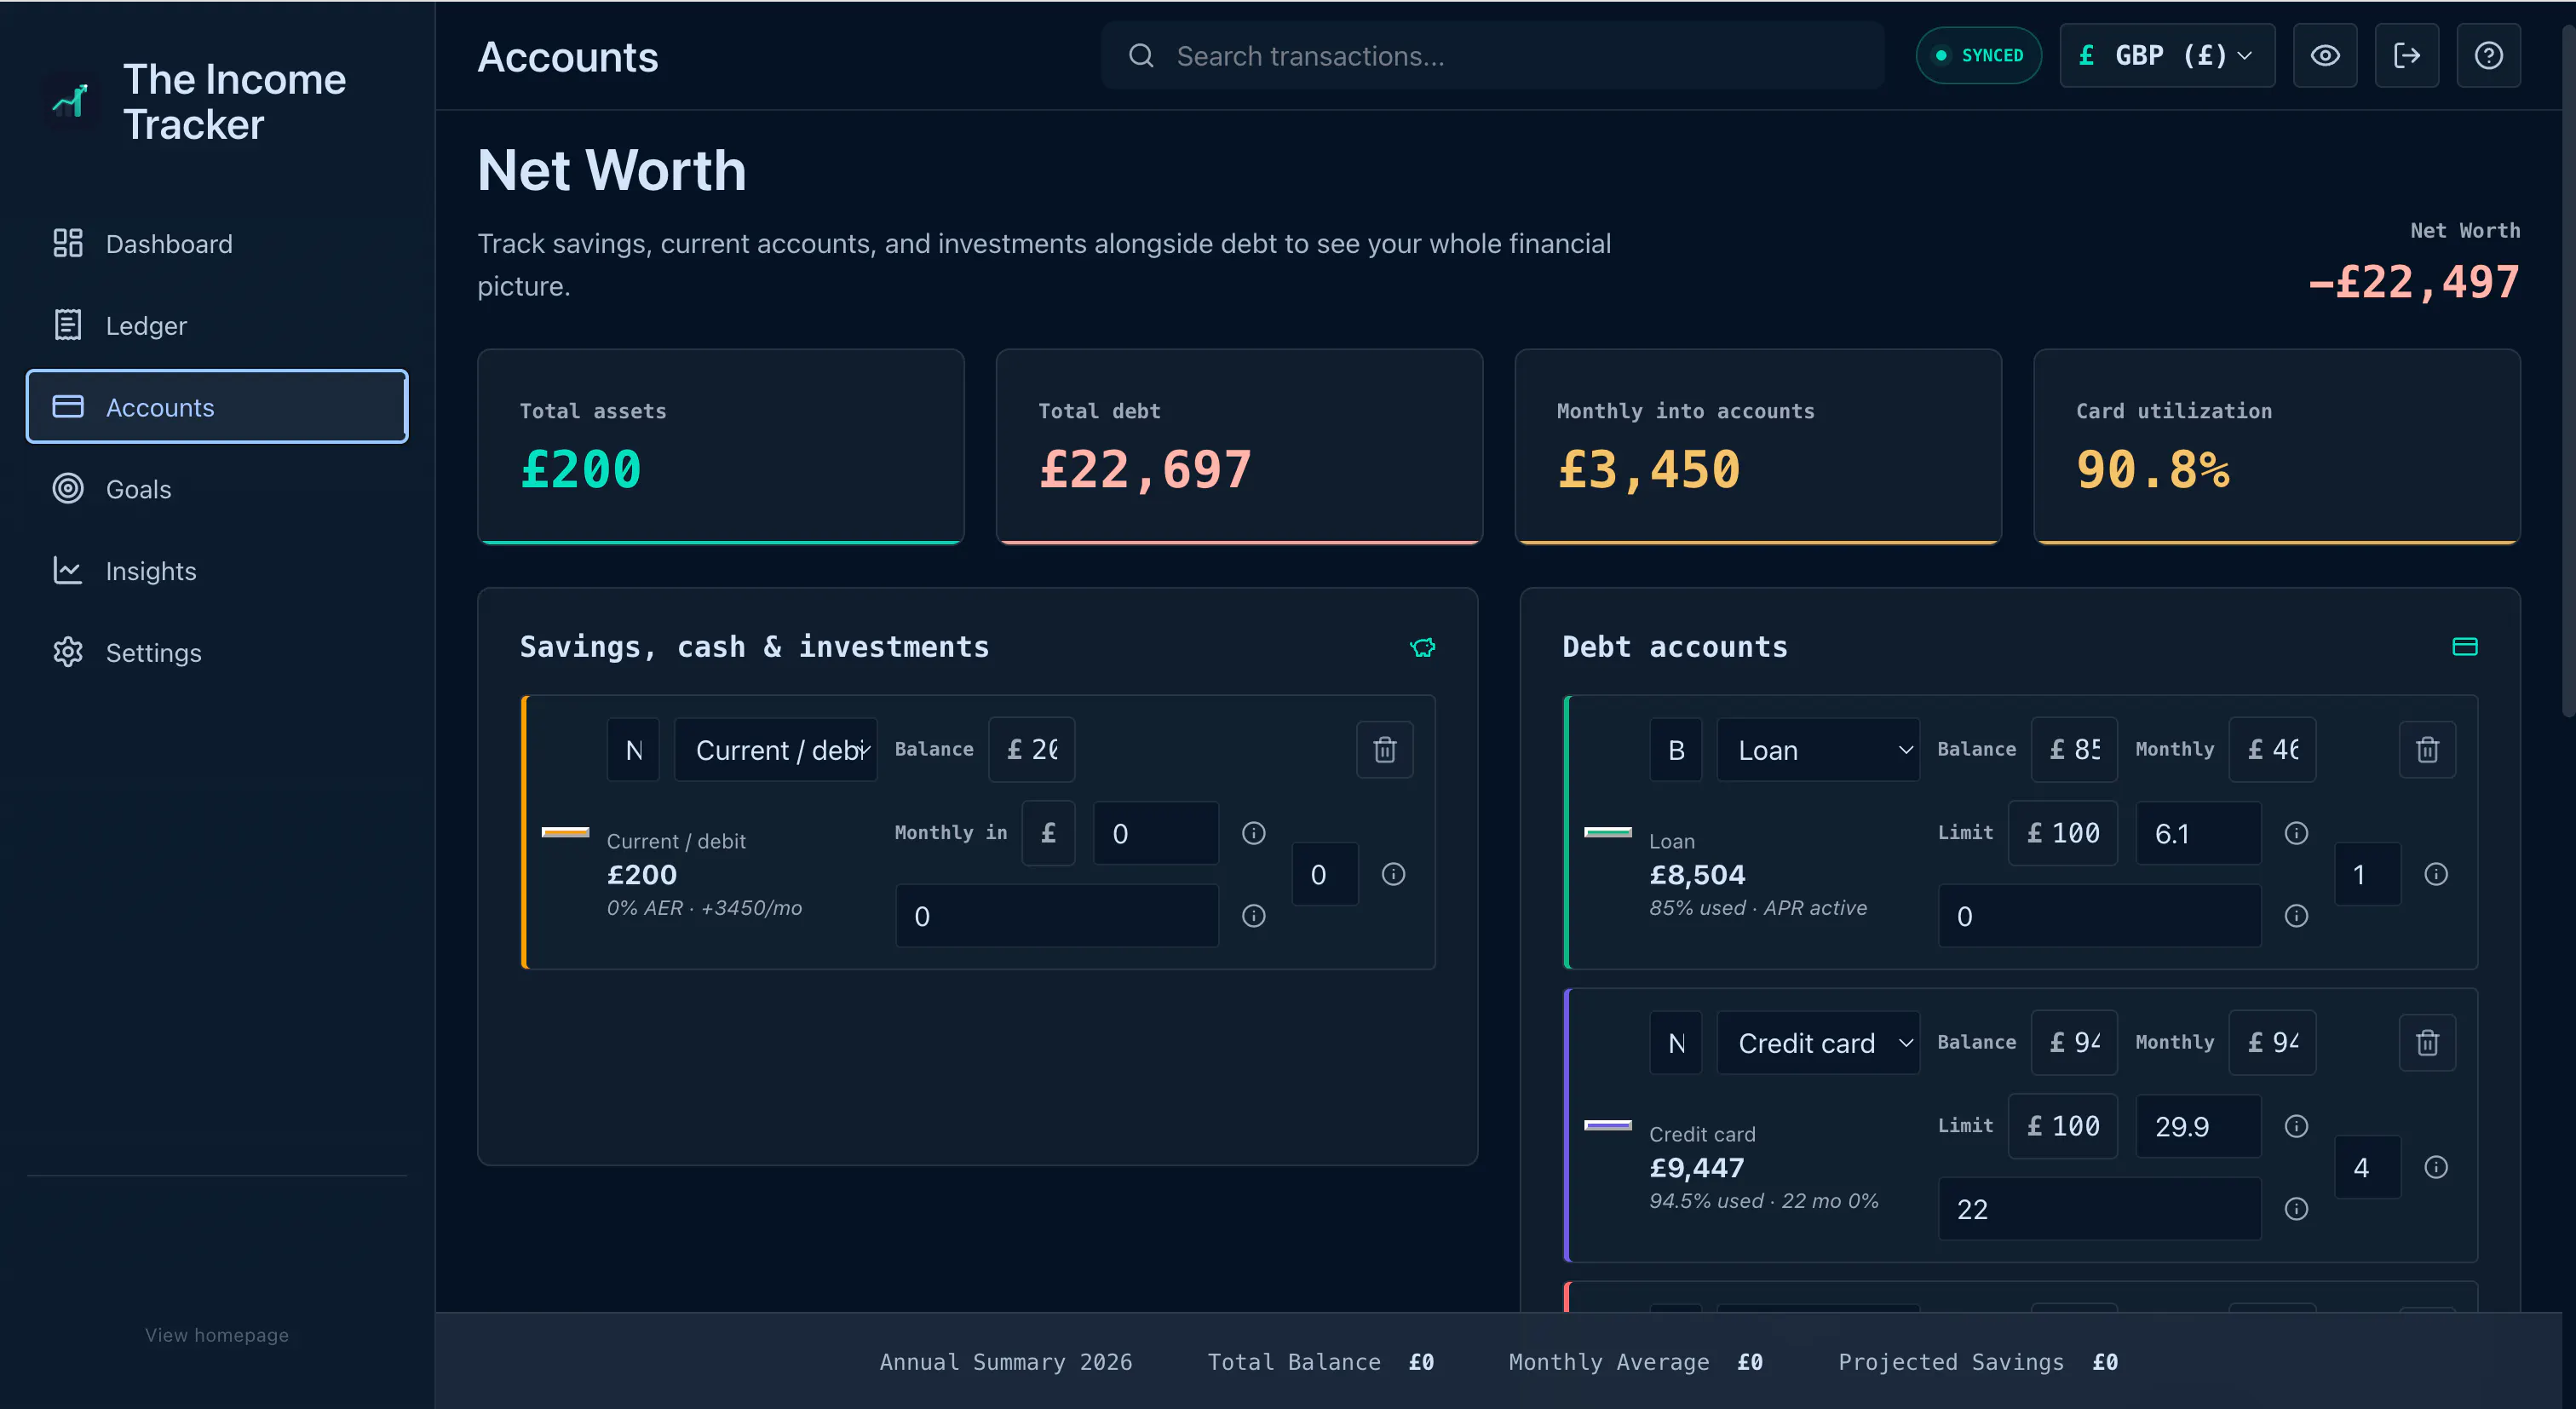Click the piggy bank icon in Savings panel

(x=1422, y=647)
